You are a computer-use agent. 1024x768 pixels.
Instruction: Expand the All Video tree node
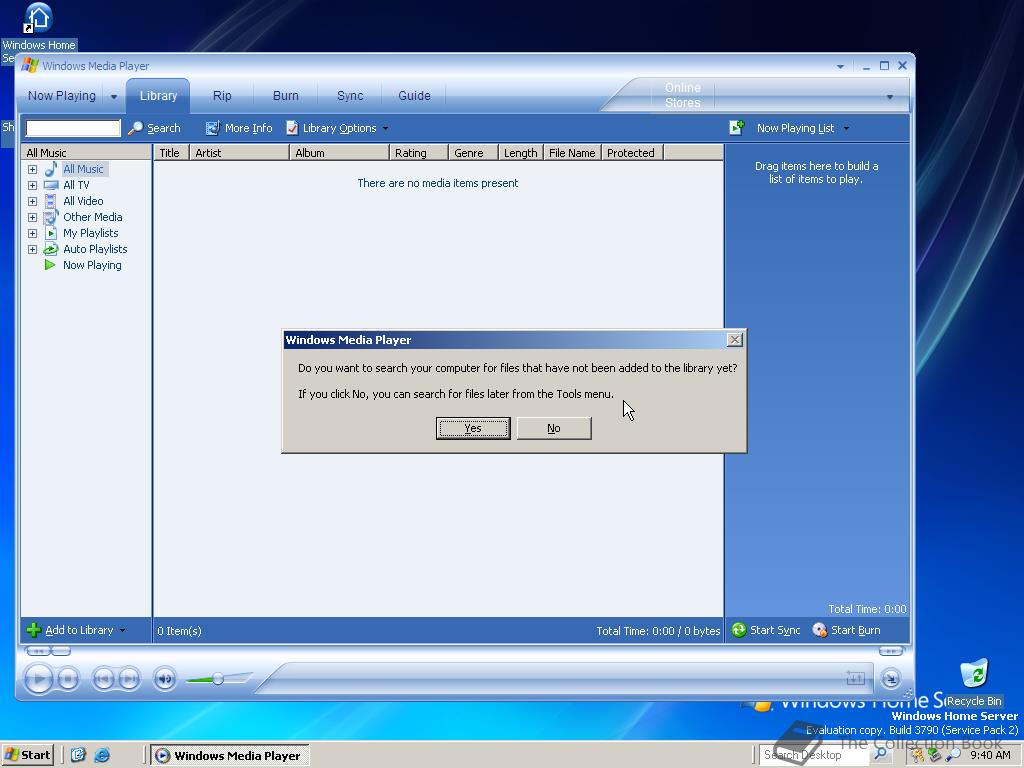(32, 201)
